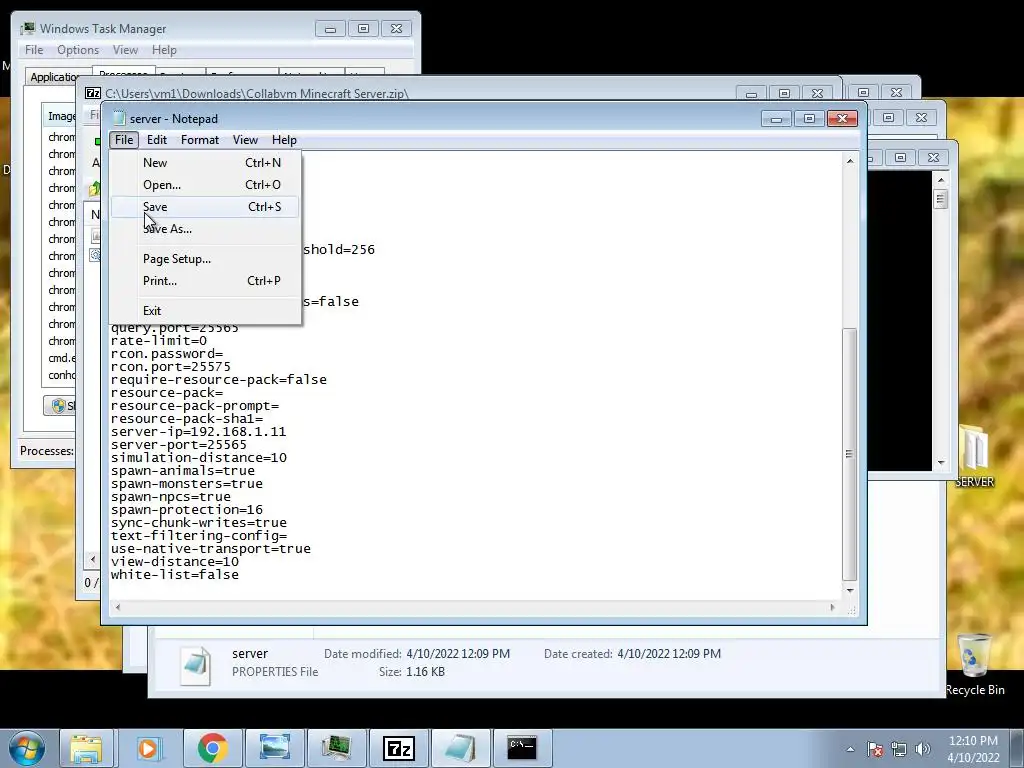This screenshot has height=768, width=1024.
Task: Click Image Name column header in Task Manager
Action: (x=60, y=116)
